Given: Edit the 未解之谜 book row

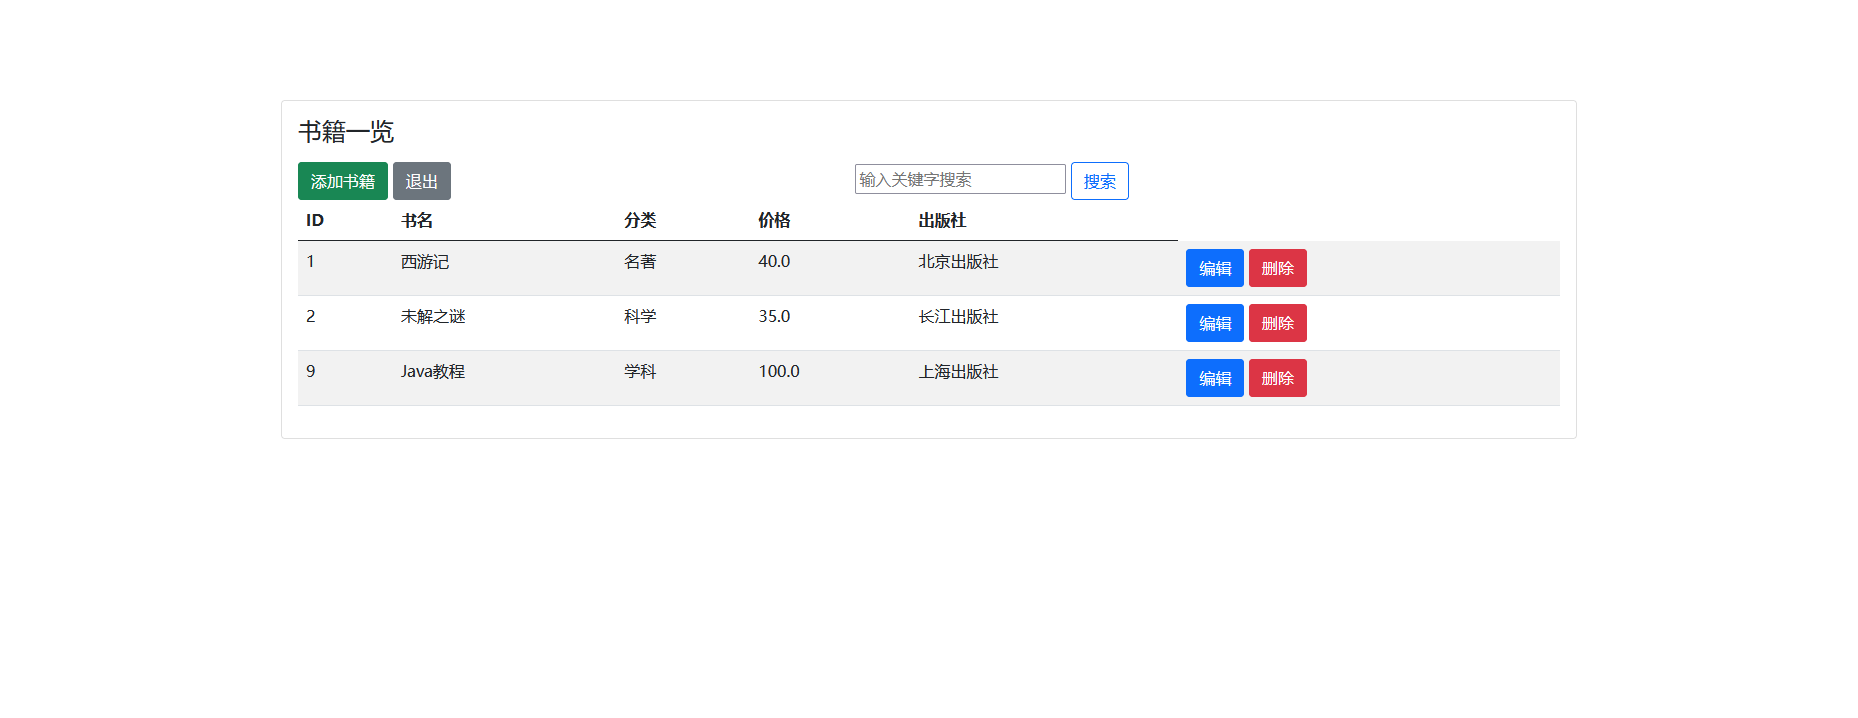Looking at the screenshot, I should [1214, 323].
